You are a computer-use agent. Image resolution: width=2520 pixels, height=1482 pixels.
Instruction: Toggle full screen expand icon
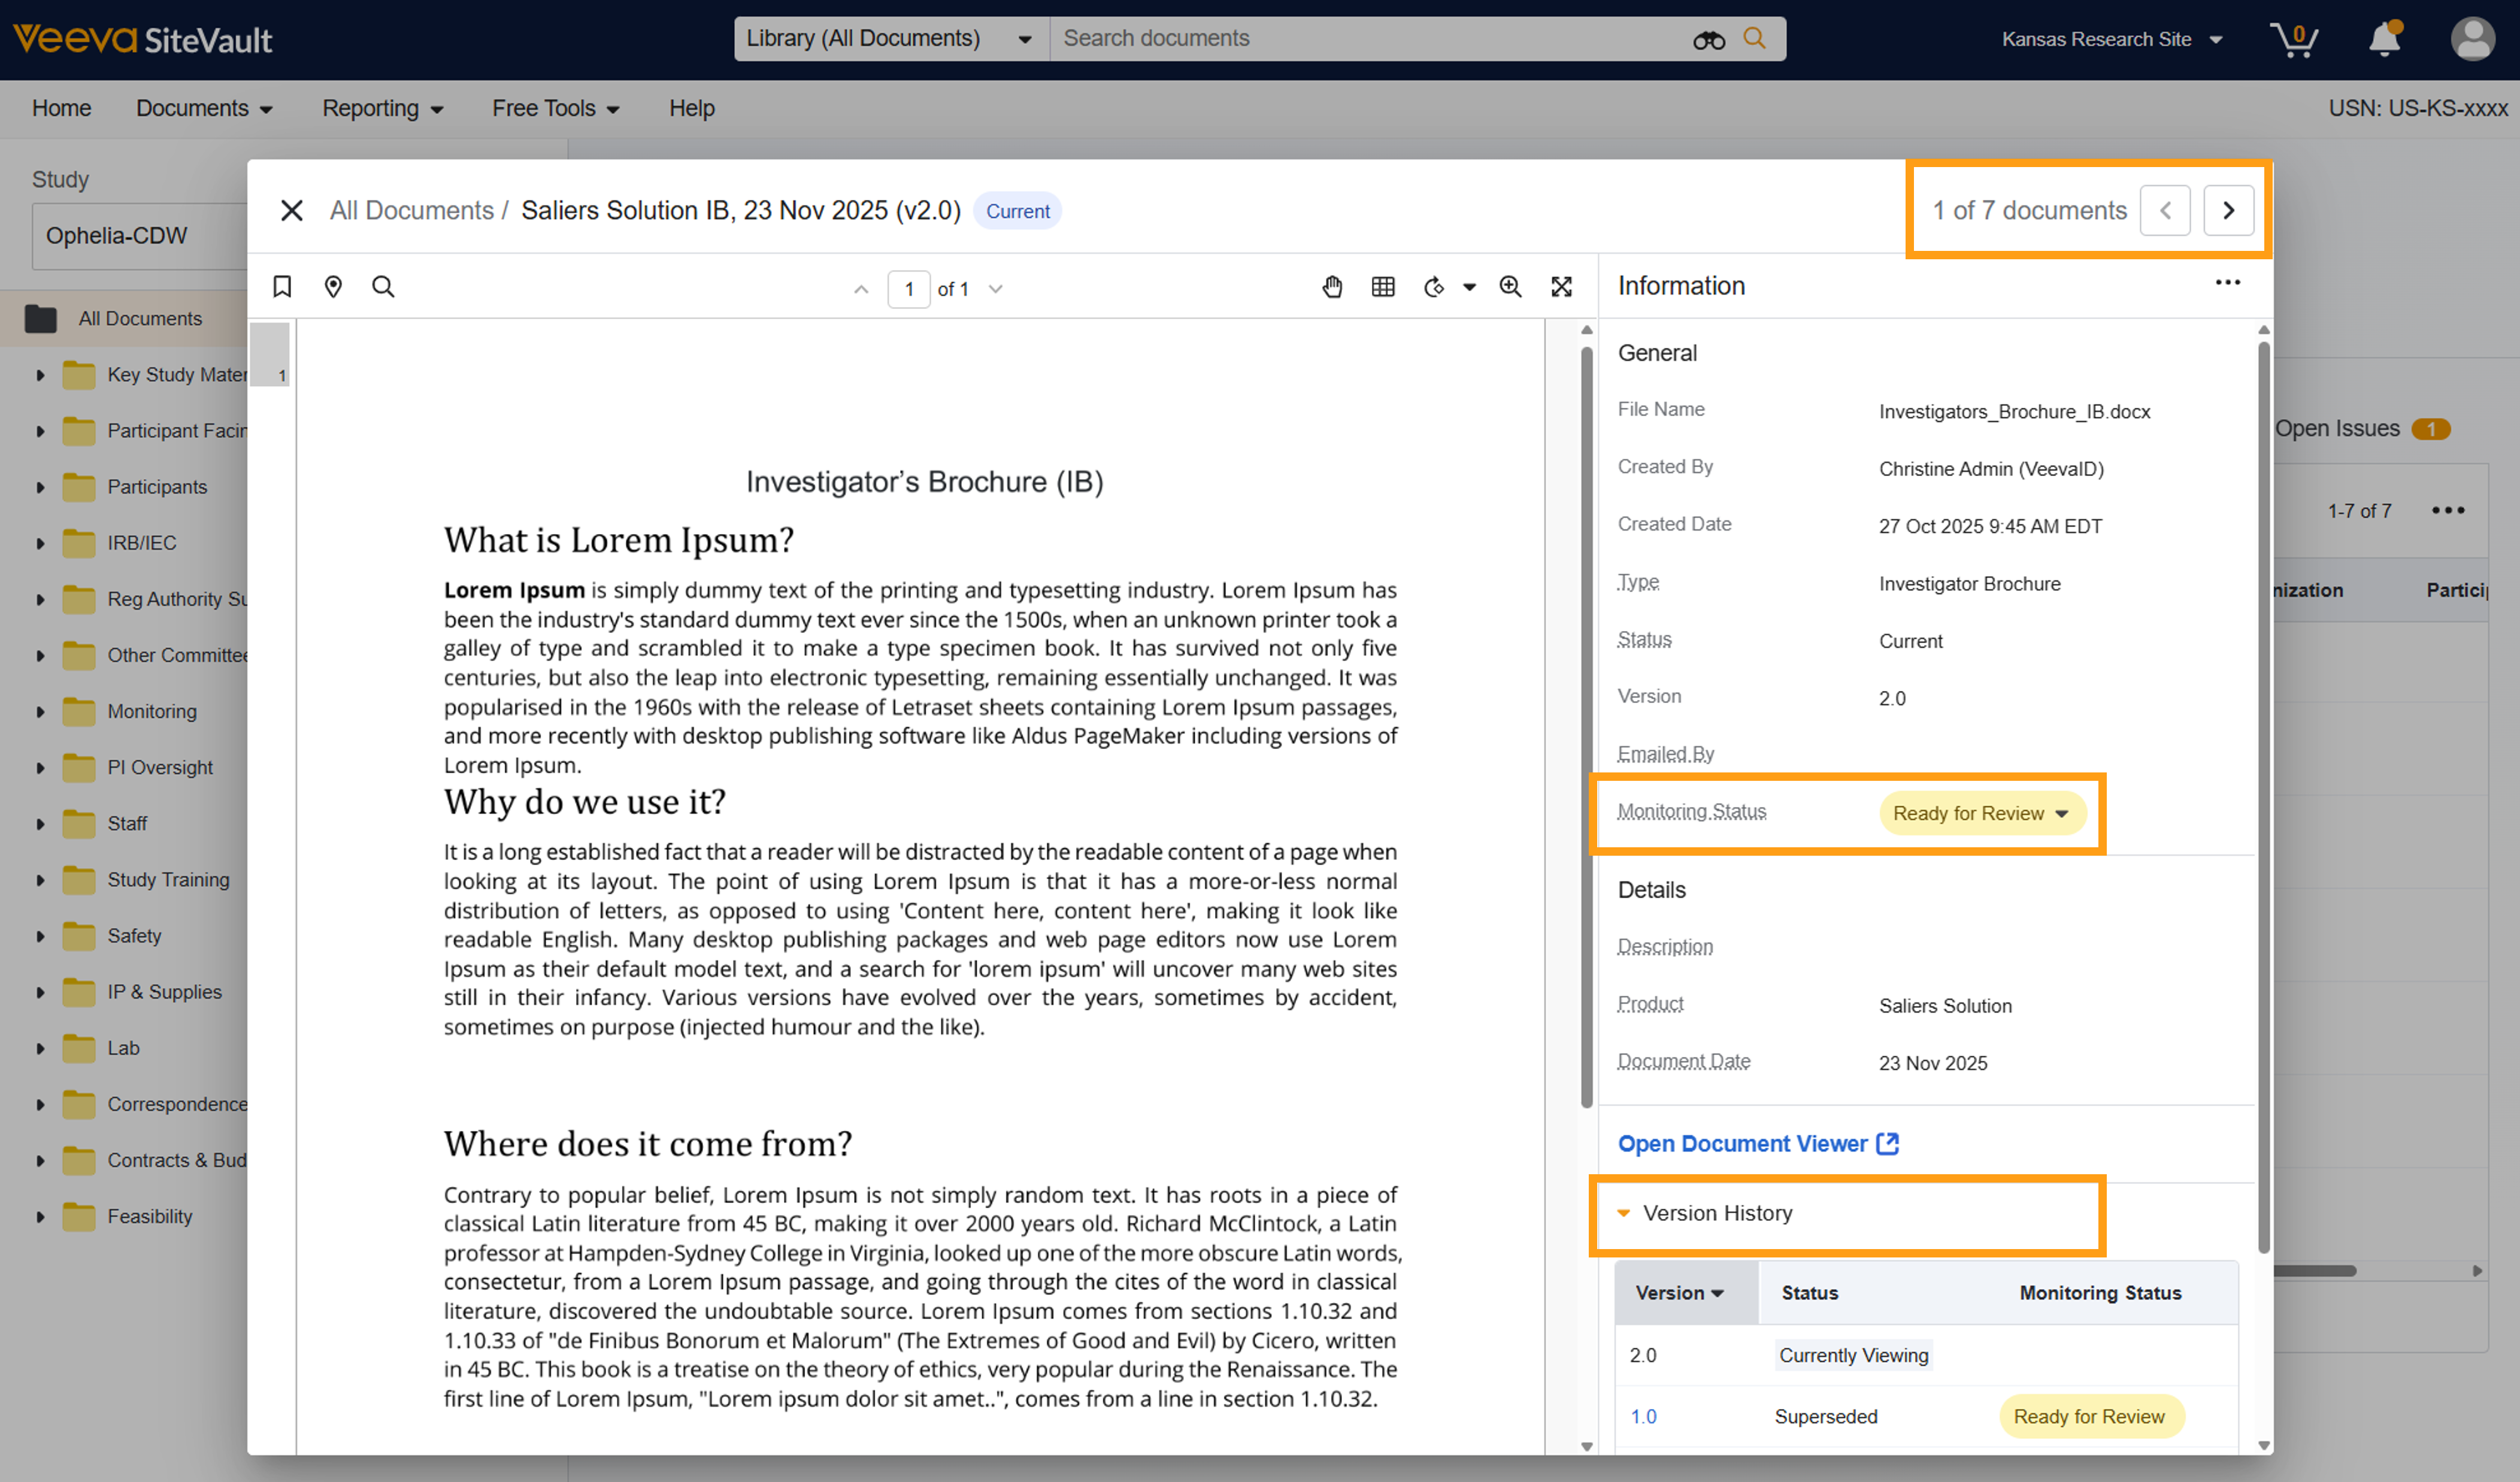pyautogui.click(x=1561, y=287)
